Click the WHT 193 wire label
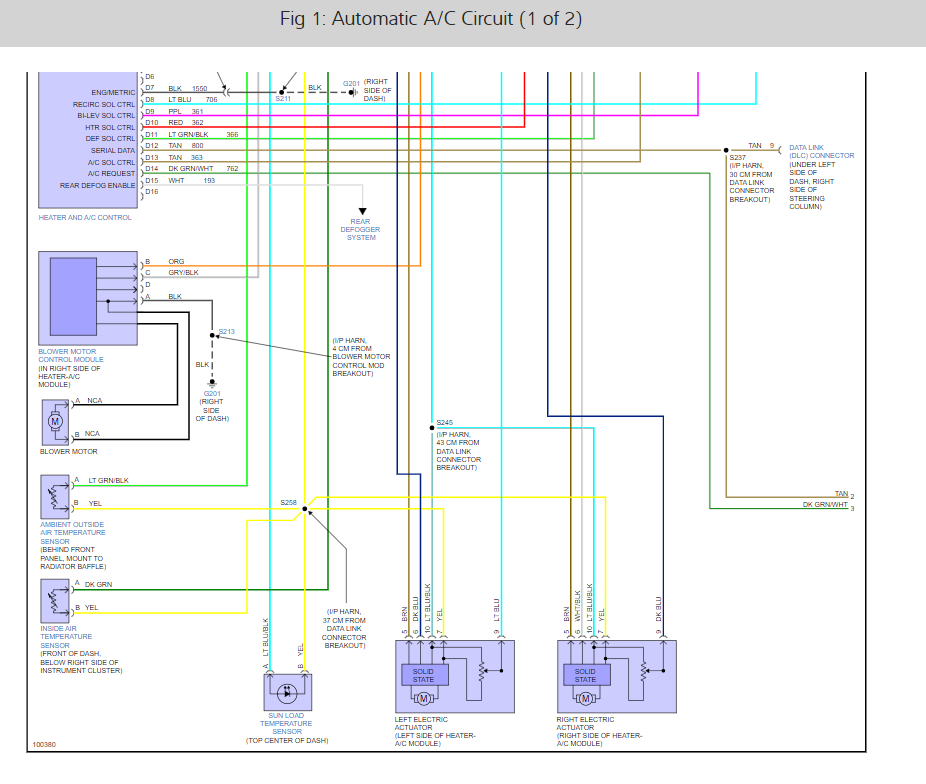Screen dimensions: 926x784 click(x=191, y=181)
